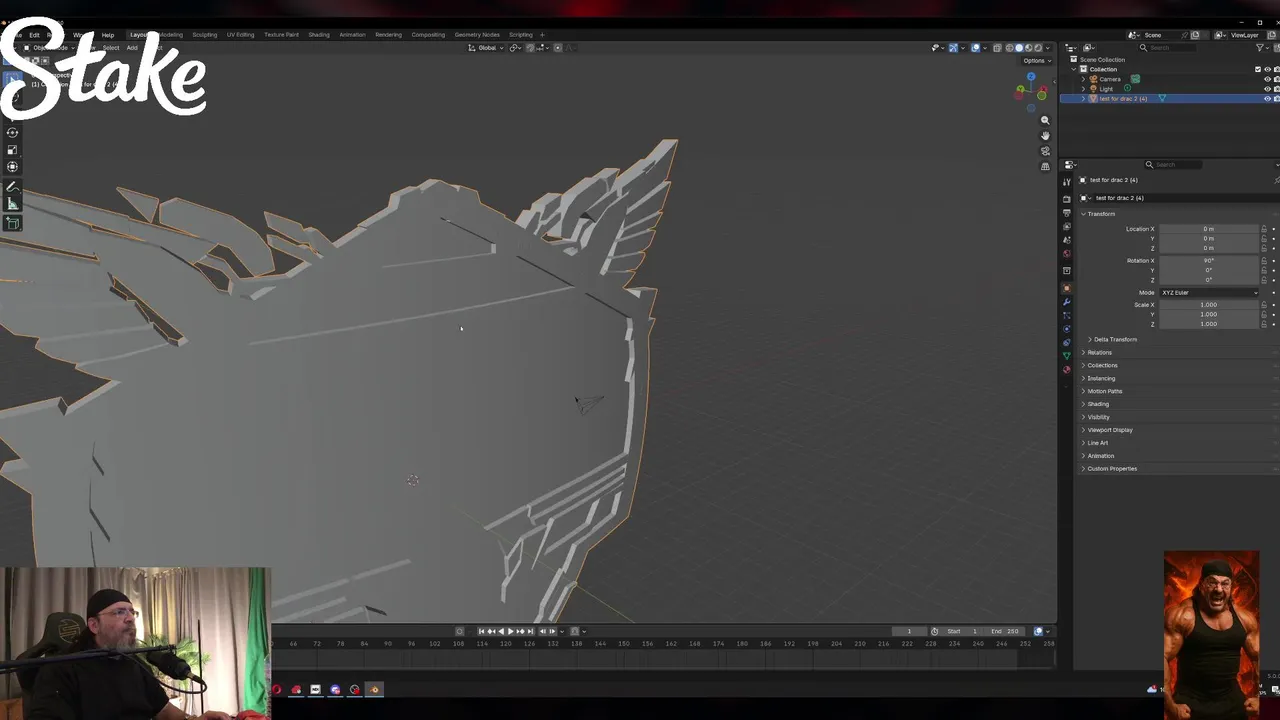Open the Help menu
The image size is (1280, 720).
click(108, 35)
